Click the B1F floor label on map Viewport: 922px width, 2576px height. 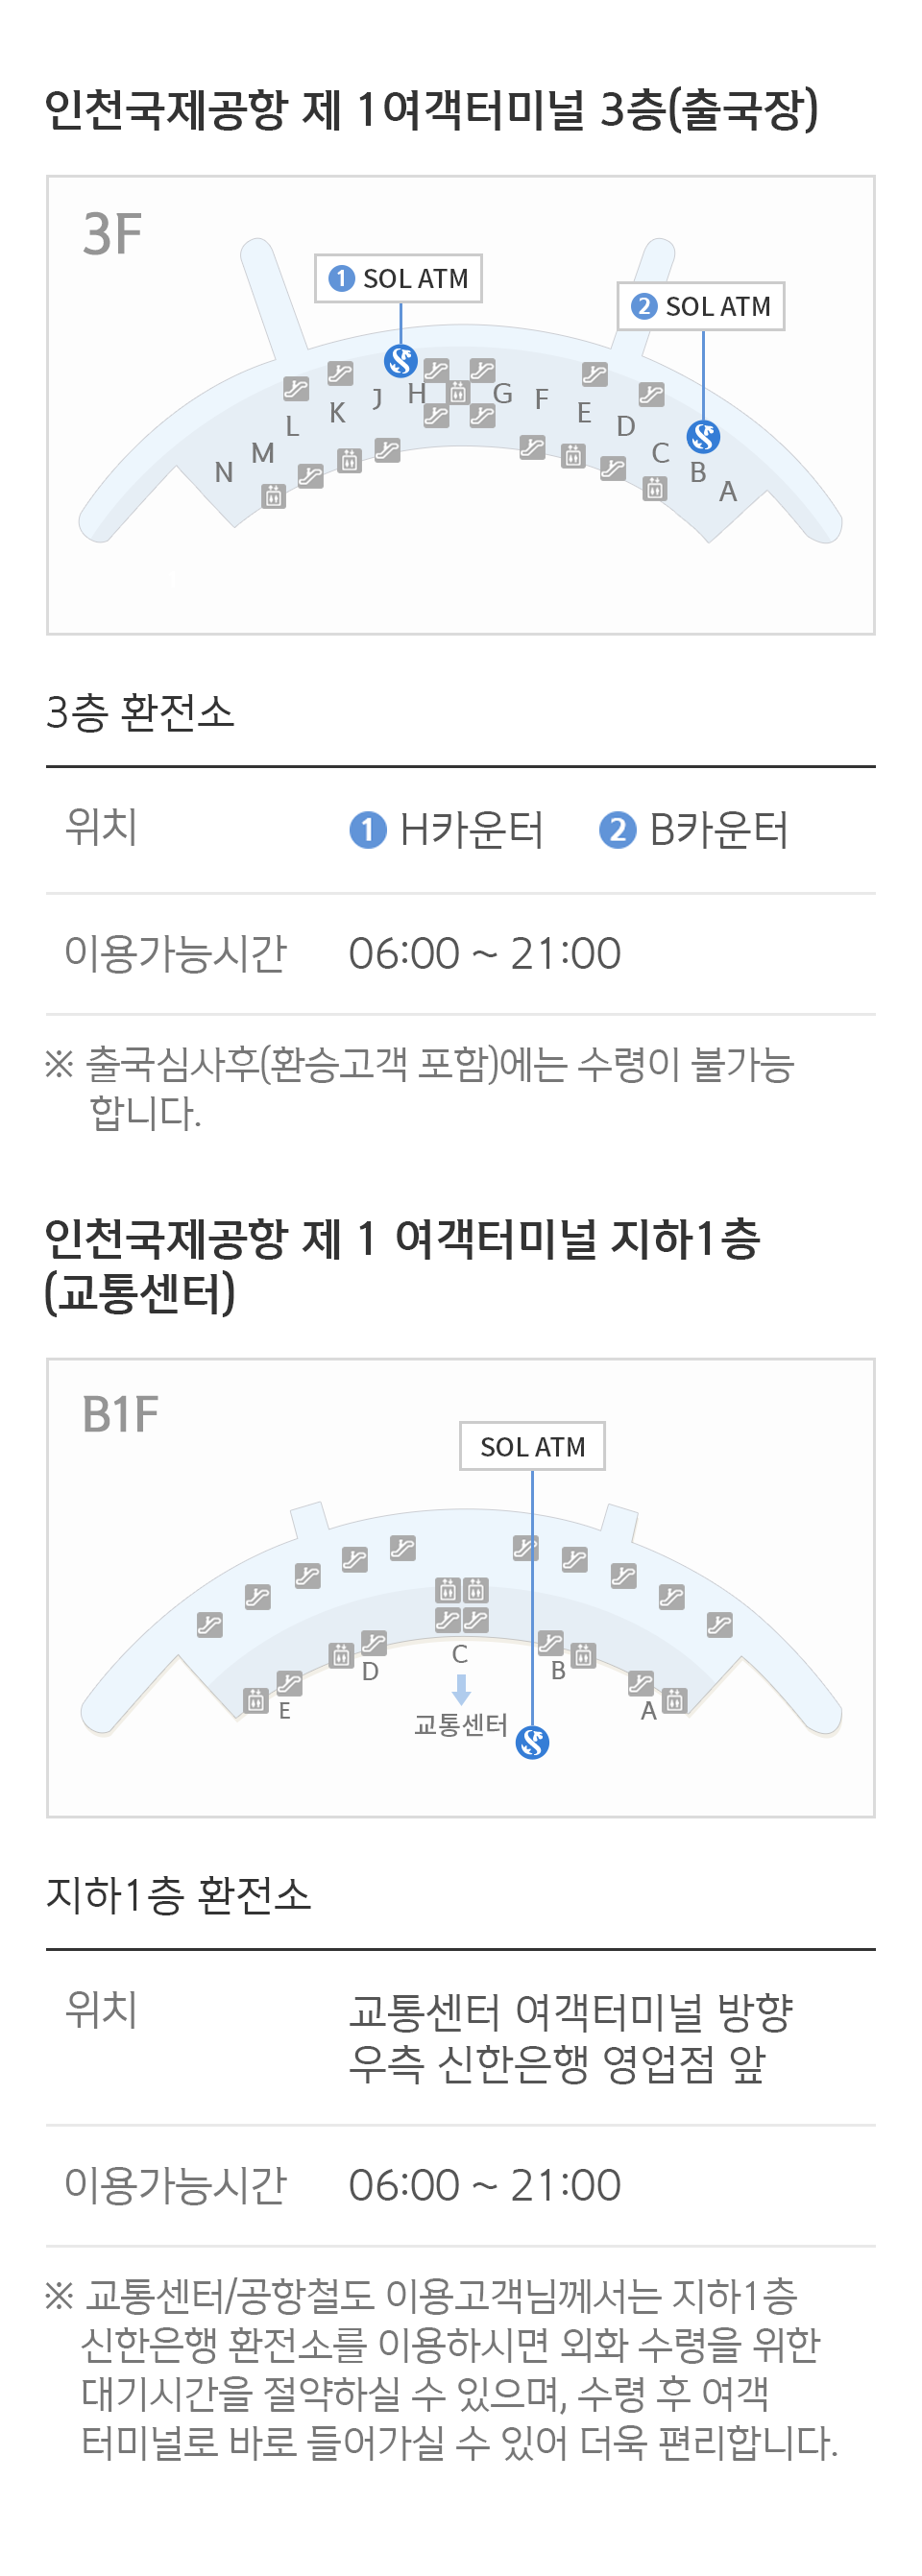tap(120, 1414)
